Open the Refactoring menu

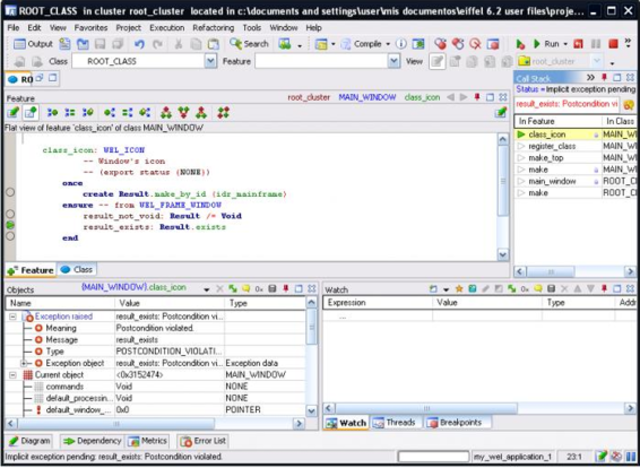[213, 28]
